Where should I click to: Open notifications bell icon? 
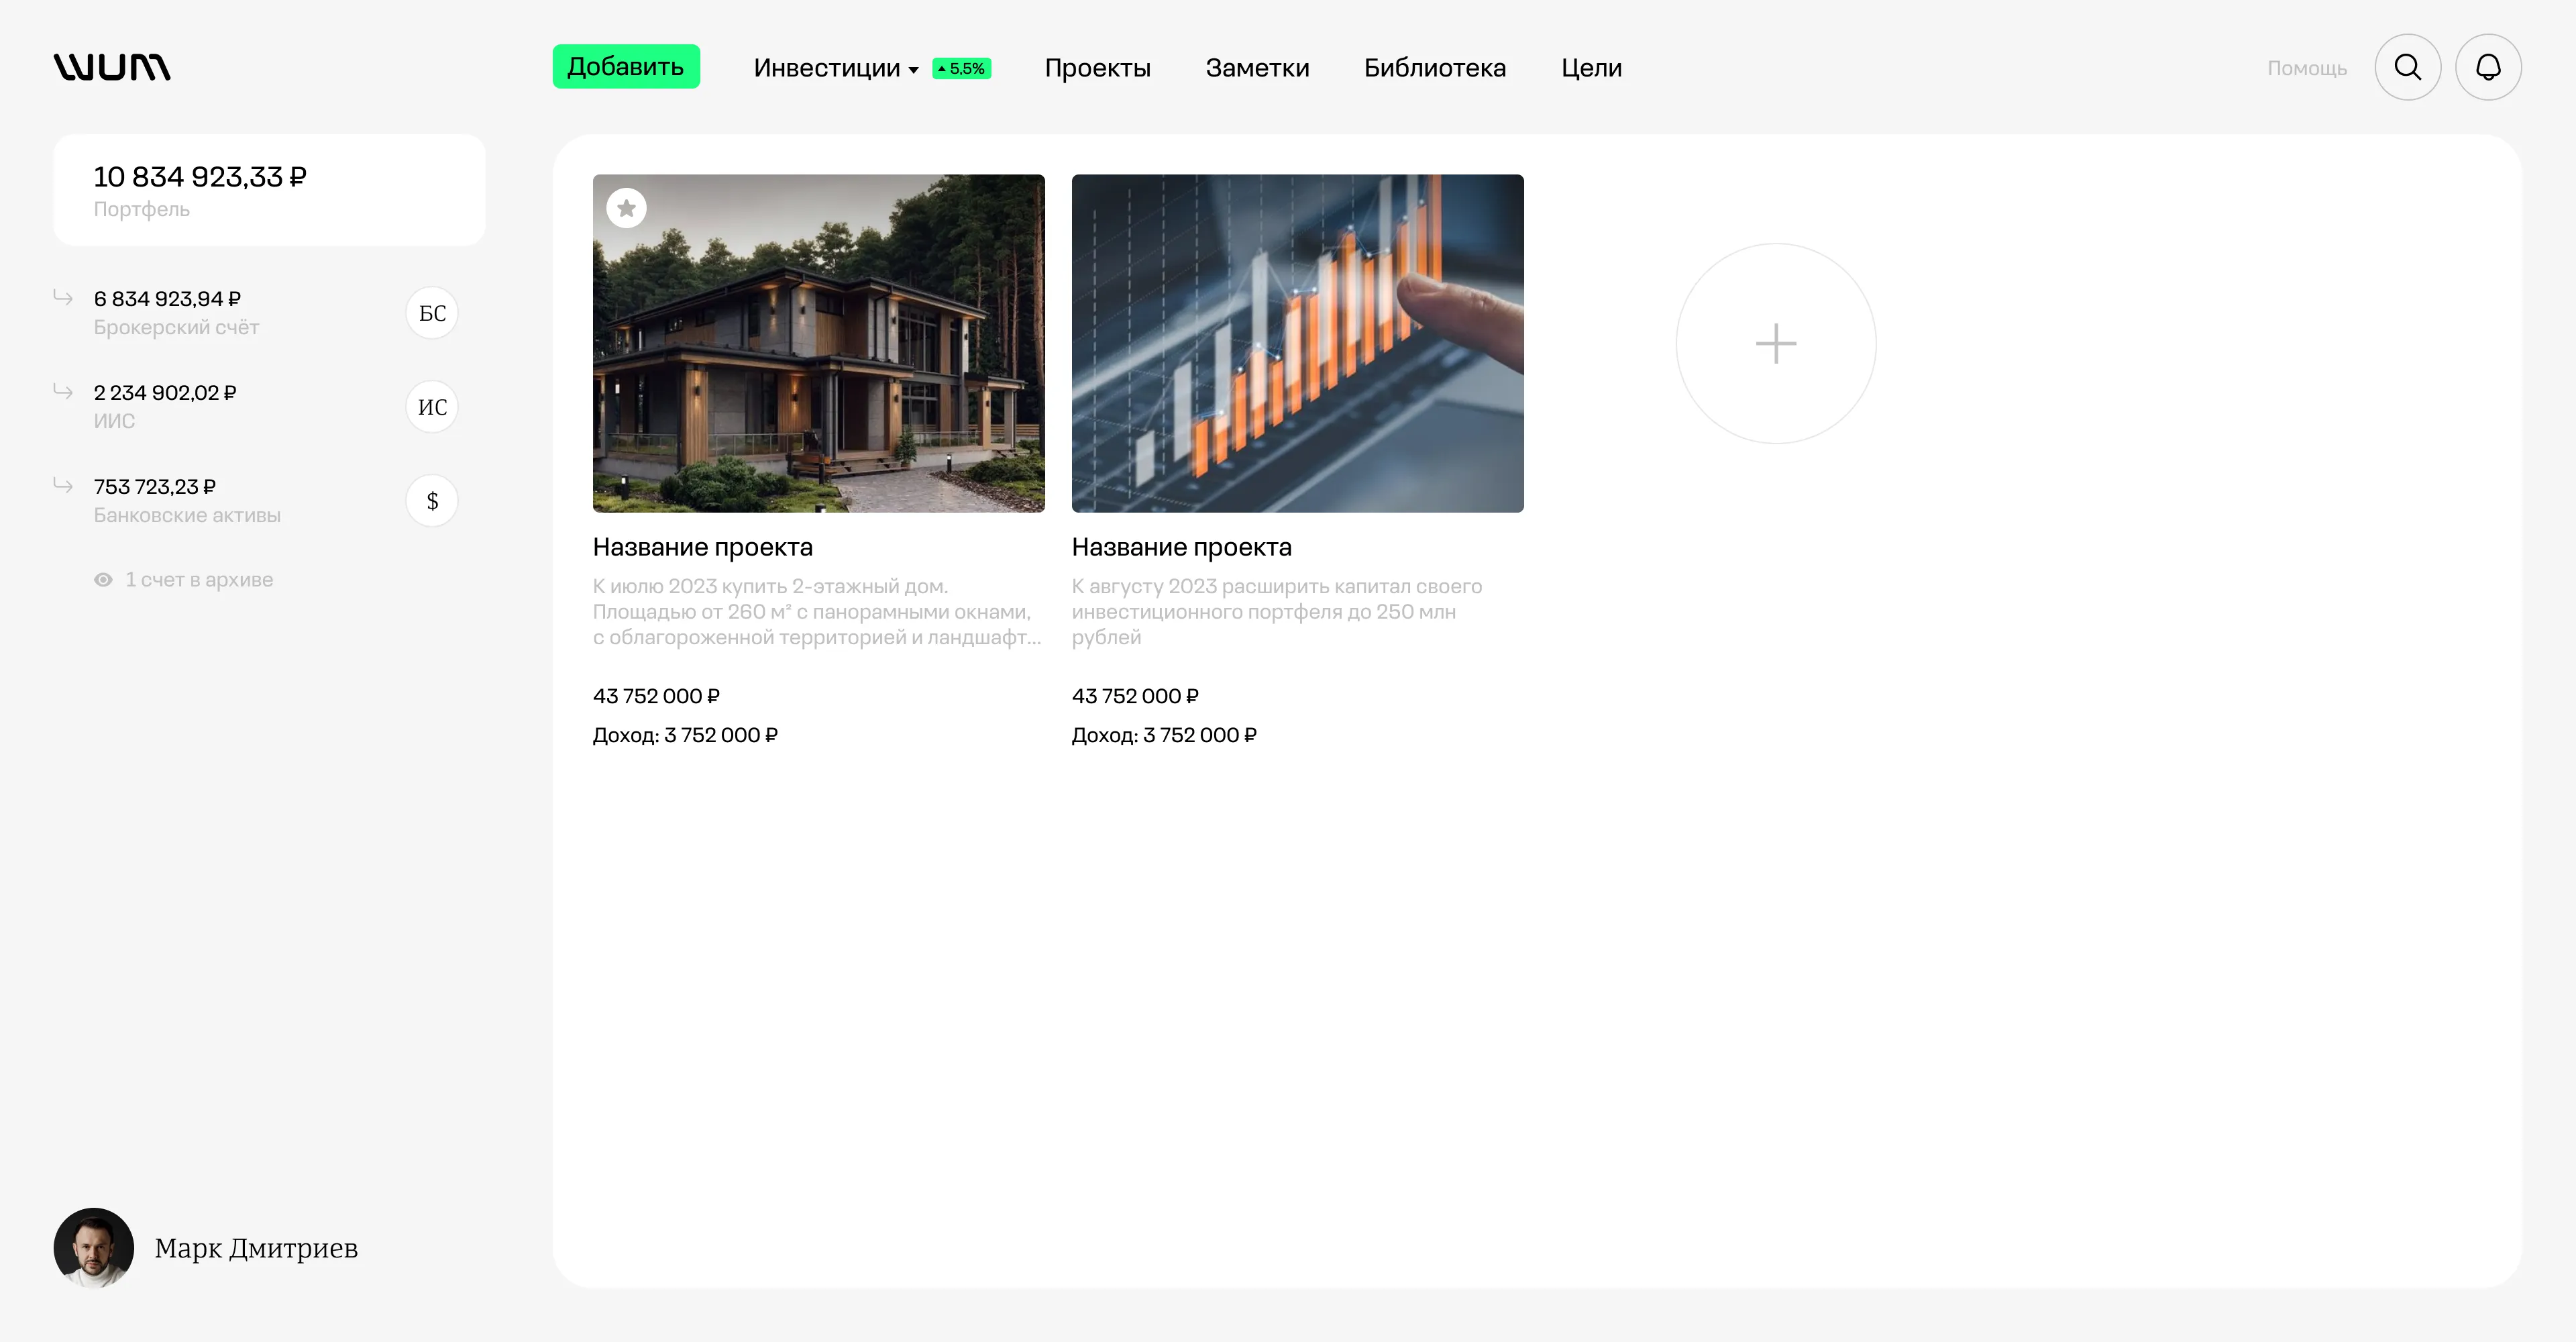tap(2488, 67)
